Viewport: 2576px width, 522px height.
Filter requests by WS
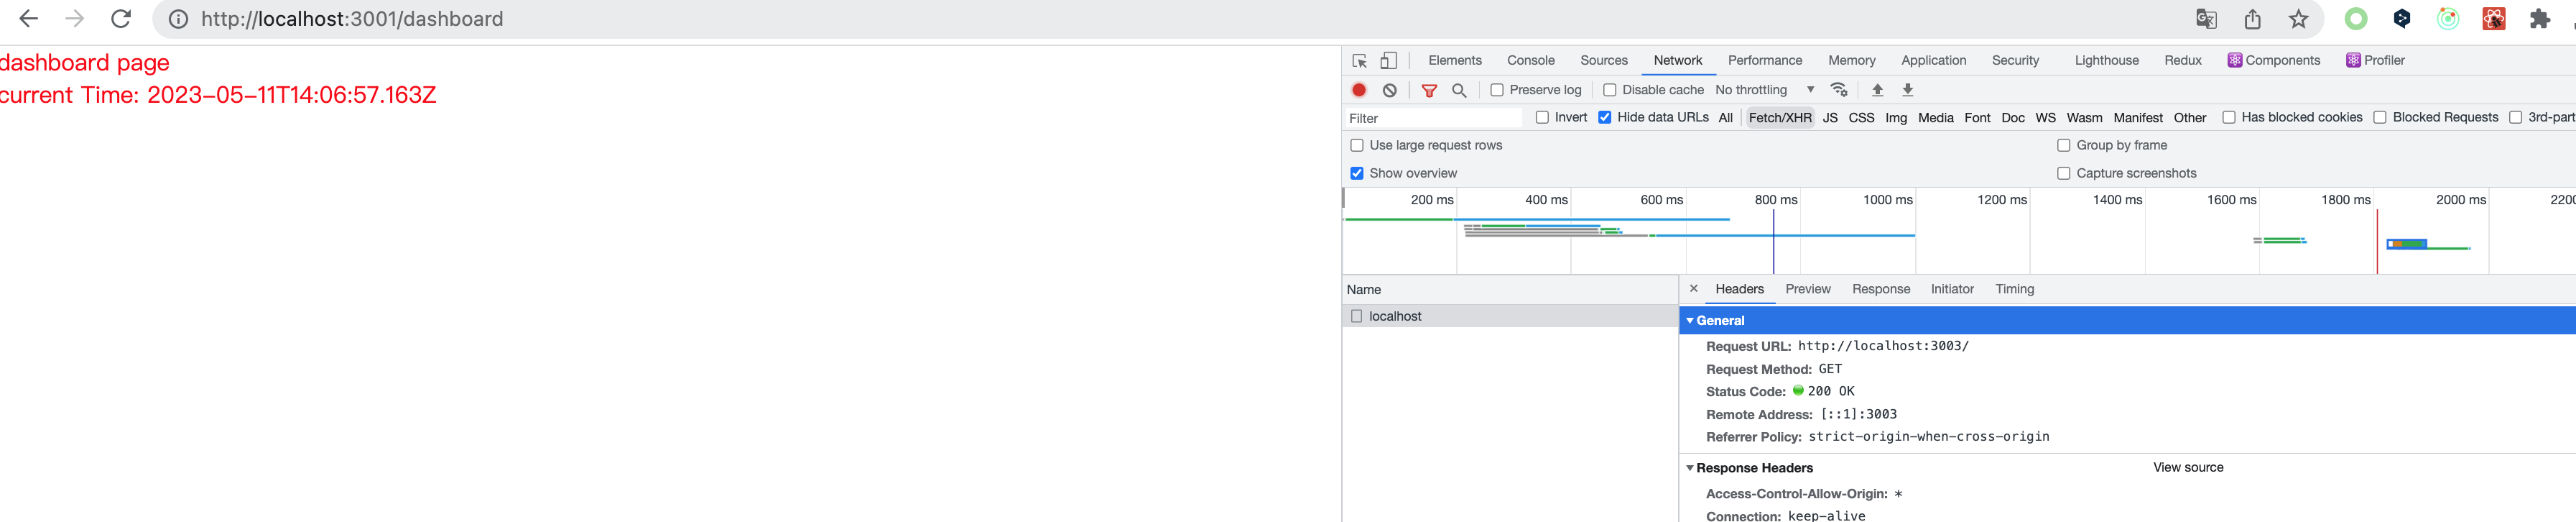(2046, 118)
